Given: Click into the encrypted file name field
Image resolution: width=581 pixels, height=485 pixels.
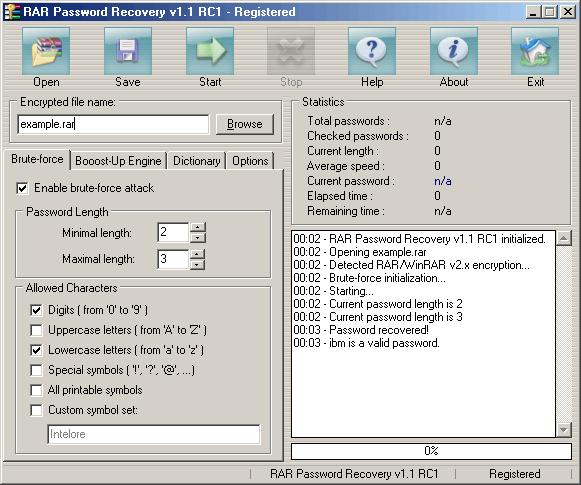Looking at the screenshot, I should click(x=113, y=124).
